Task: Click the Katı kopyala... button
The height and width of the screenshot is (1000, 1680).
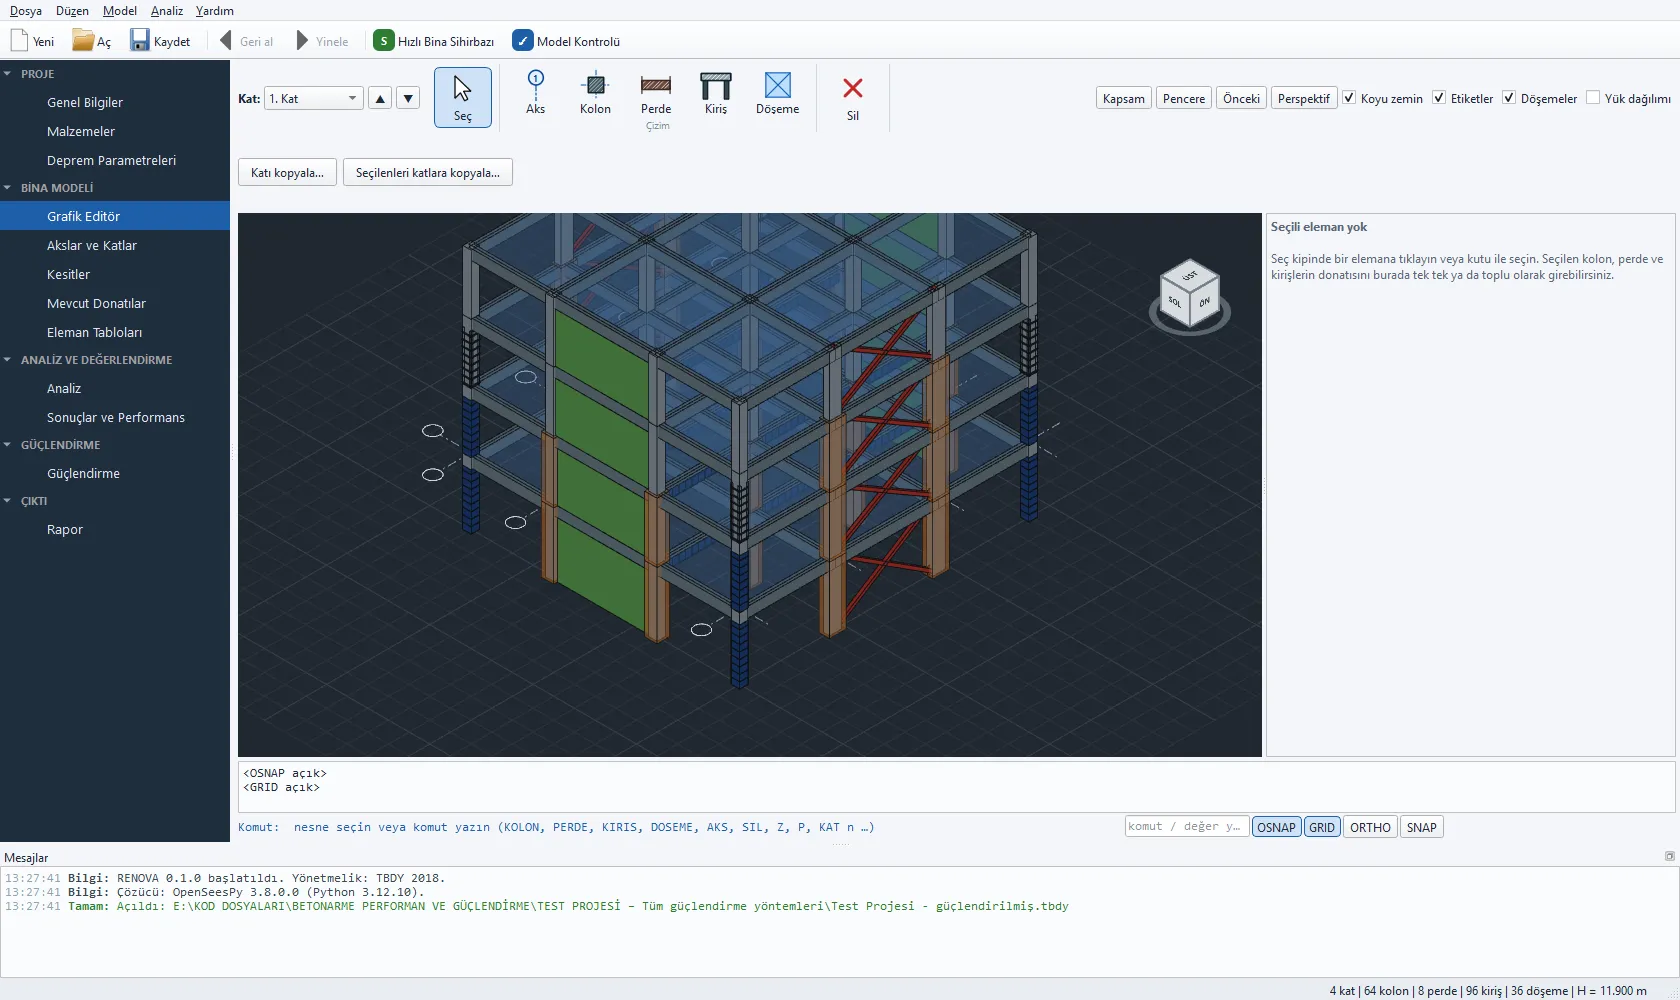Action: (x=287, y=172)
